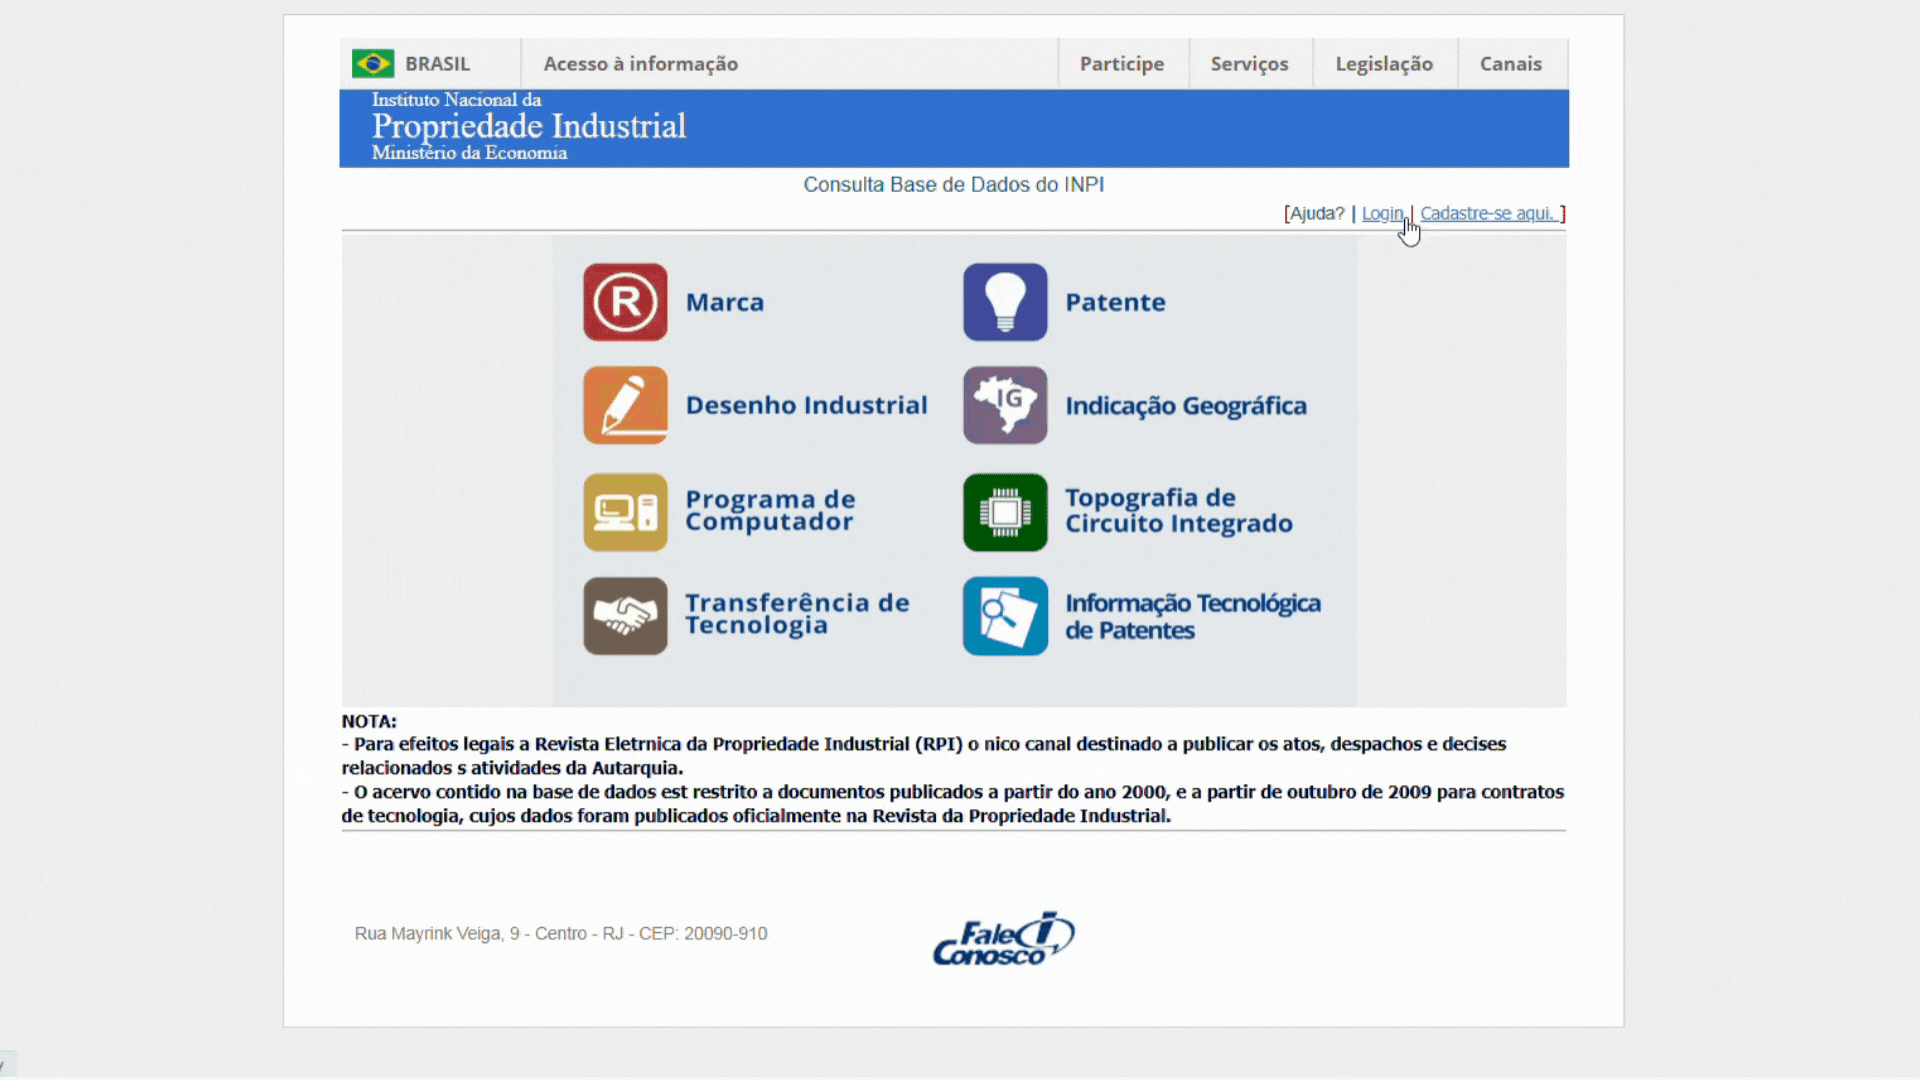Viewport: 1920px width, 1080px height.
Task: Click the Indicação Geográfica text label
Action: (x=1186, y=406)
